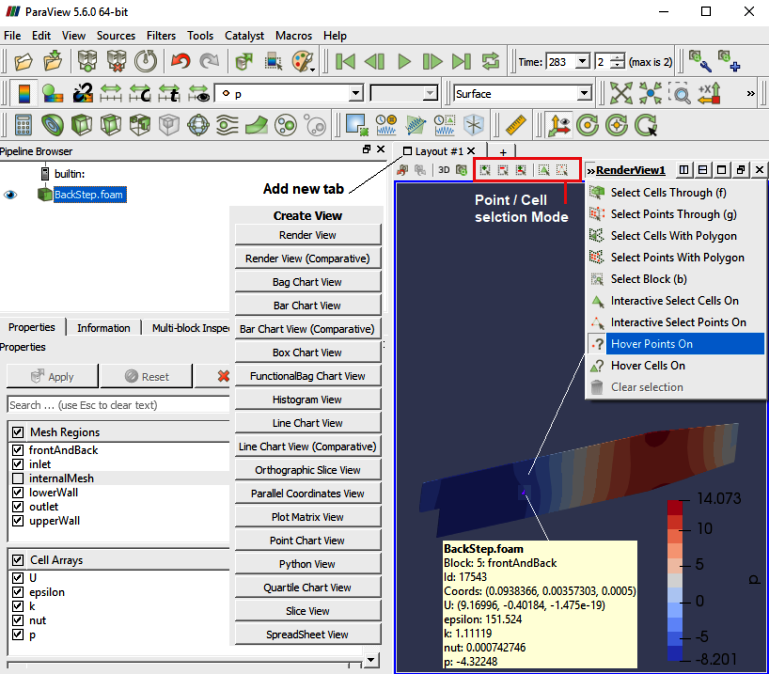Click properties panel scroll down arrow
Viewport: 769px width, 674px height.
371,660
